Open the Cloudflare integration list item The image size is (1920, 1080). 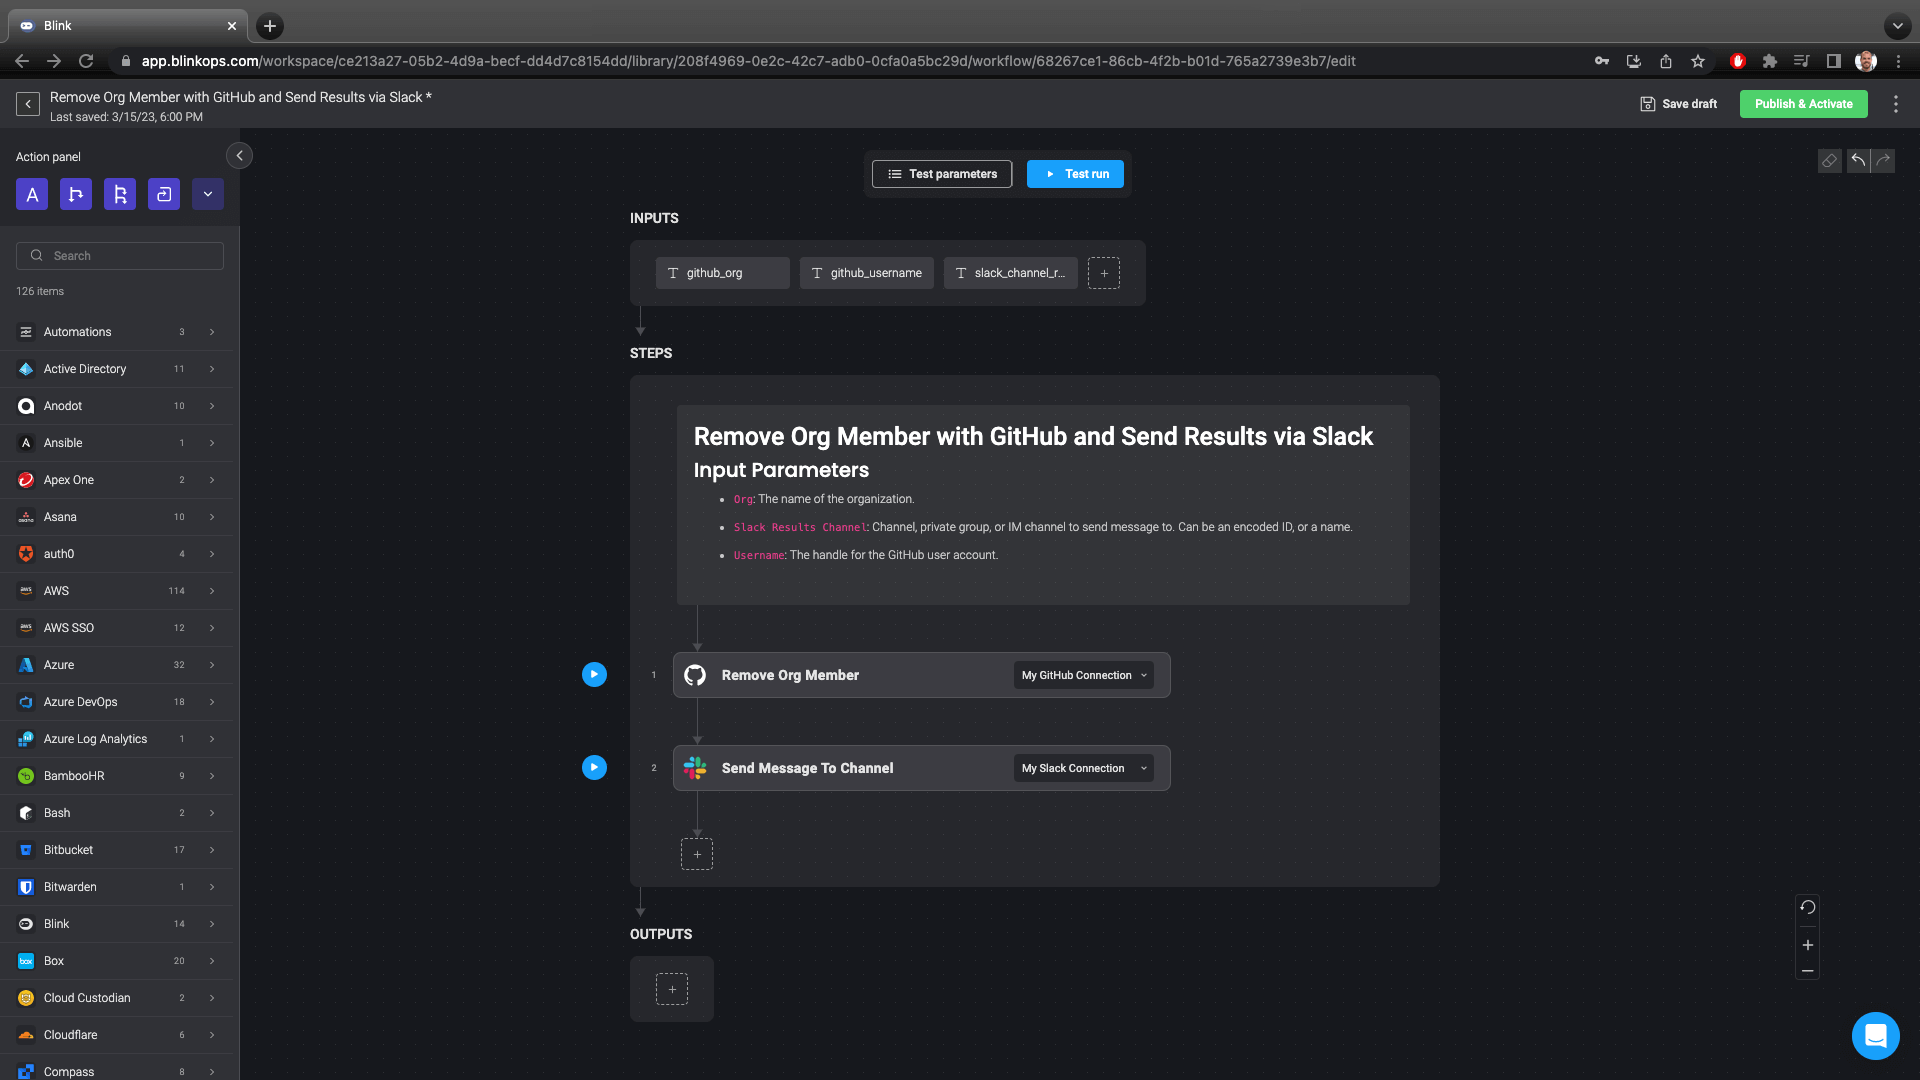click(x=116, y=1035)
